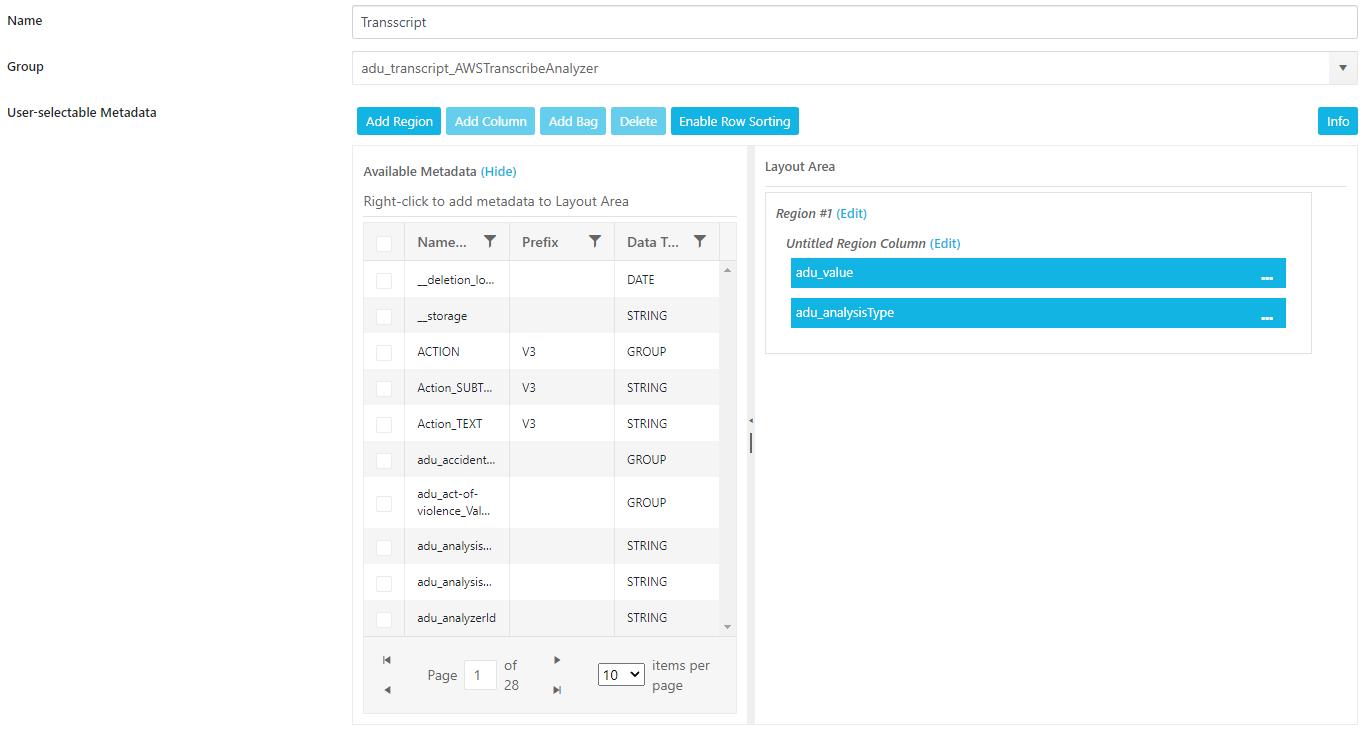The width and height of the screenshot is (1367, 737).
Task: Click Enable Row Sorting button
Action: [734, 121]
